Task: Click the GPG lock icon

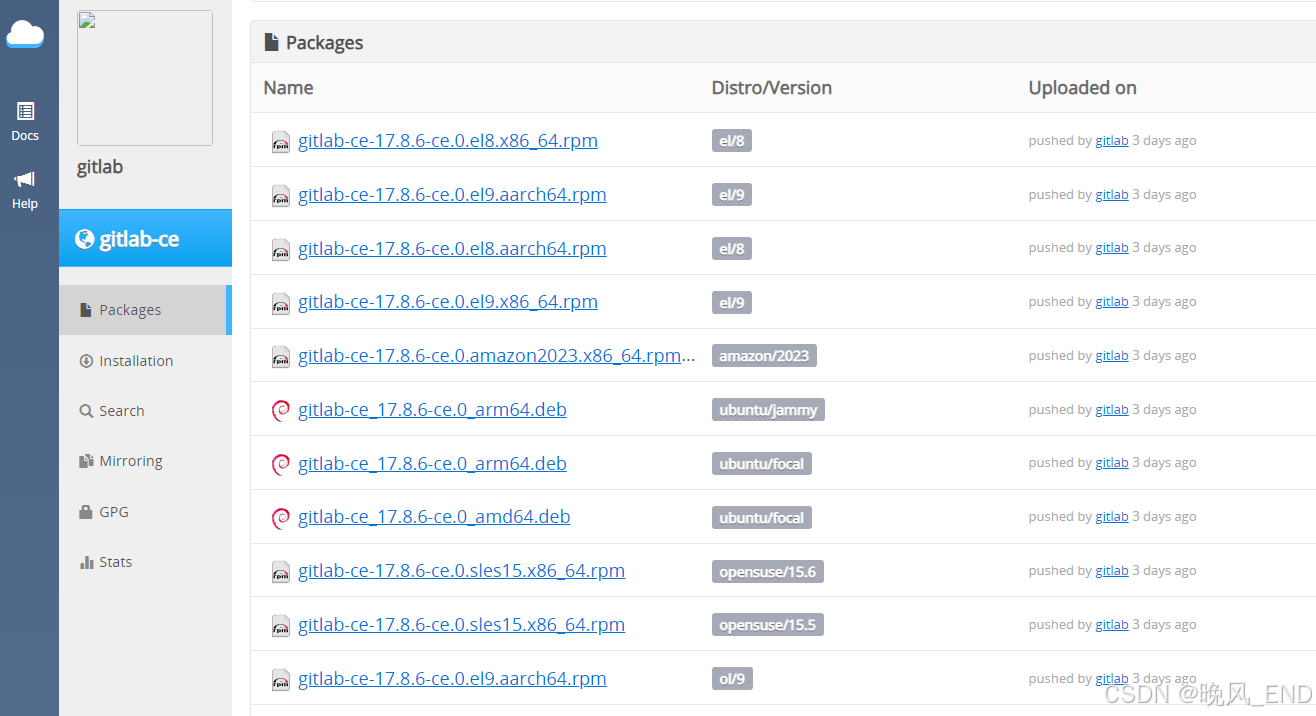Action: click(86, 512)
